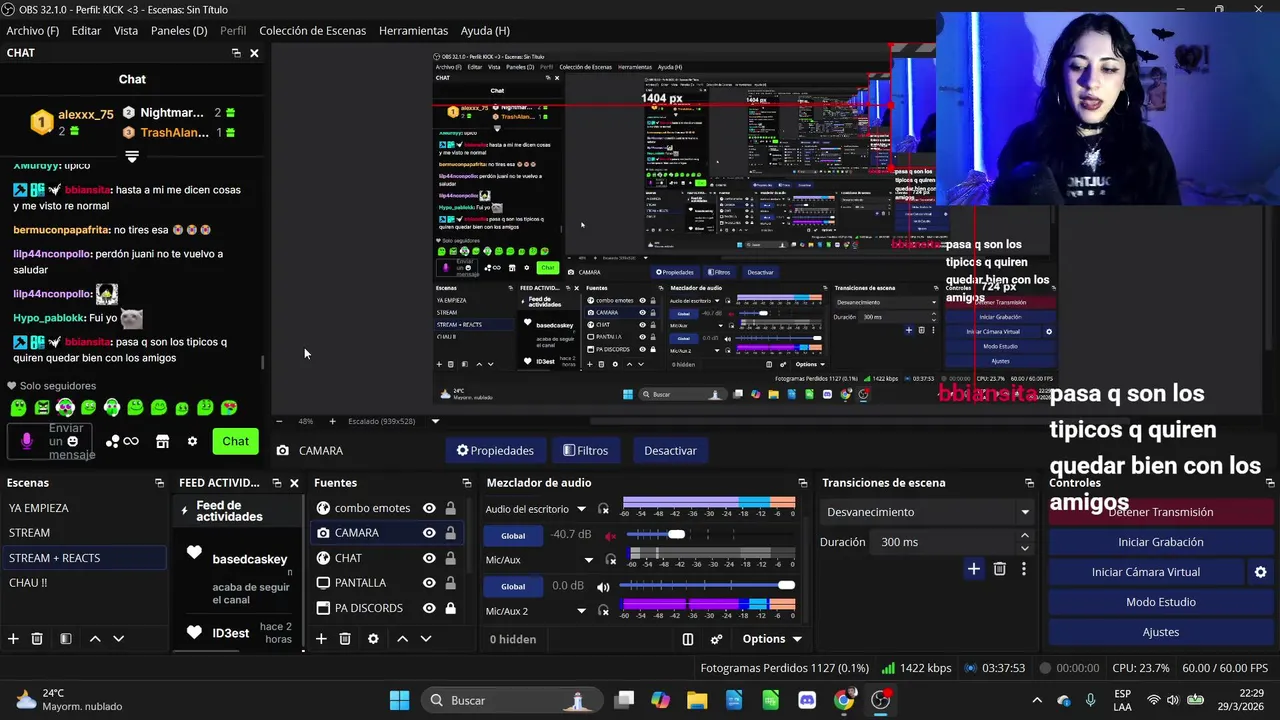Toggle audio mixer vertical layout icon

point(688,639)
